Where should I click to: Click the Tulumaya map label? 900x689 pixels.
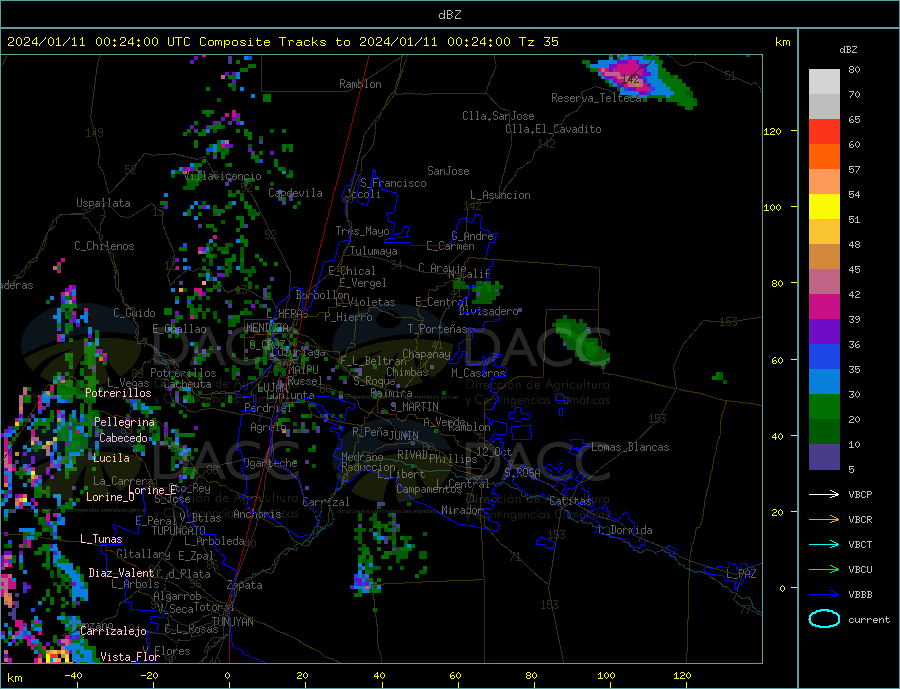[x=374, y=251]
